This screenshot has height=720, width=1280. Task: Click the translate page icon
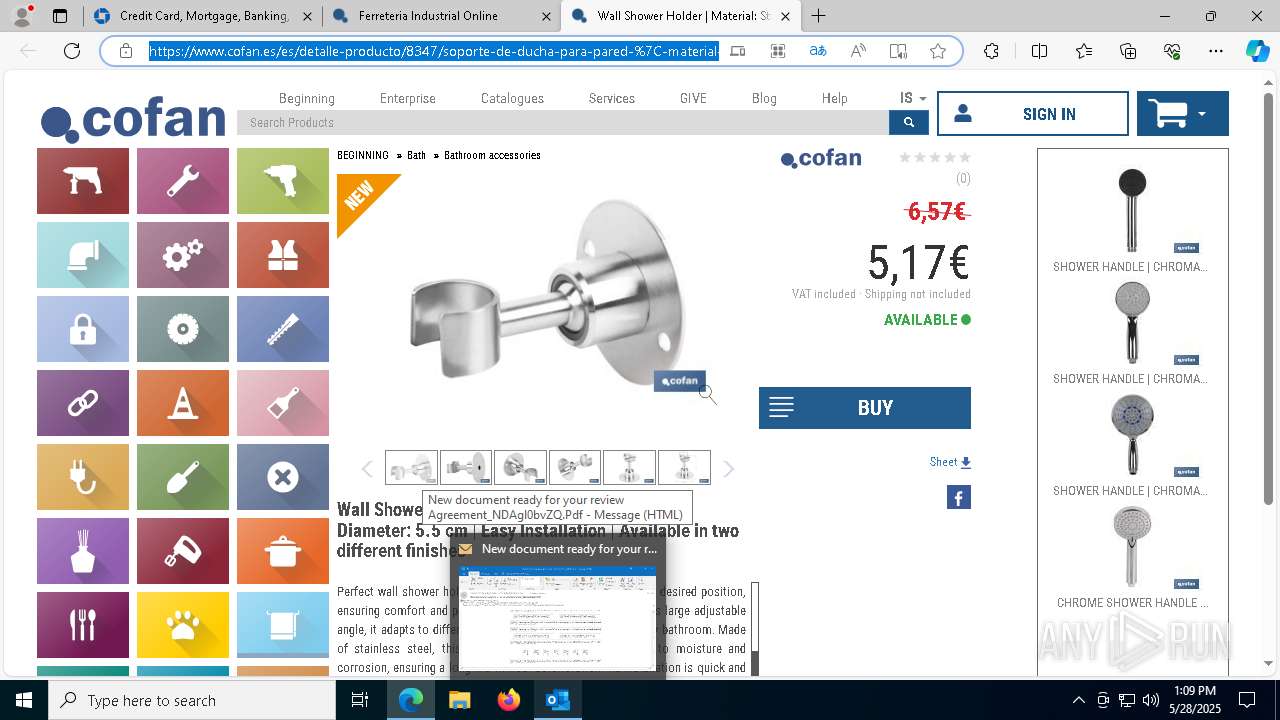pyautogui.click(x=818, y=51)
